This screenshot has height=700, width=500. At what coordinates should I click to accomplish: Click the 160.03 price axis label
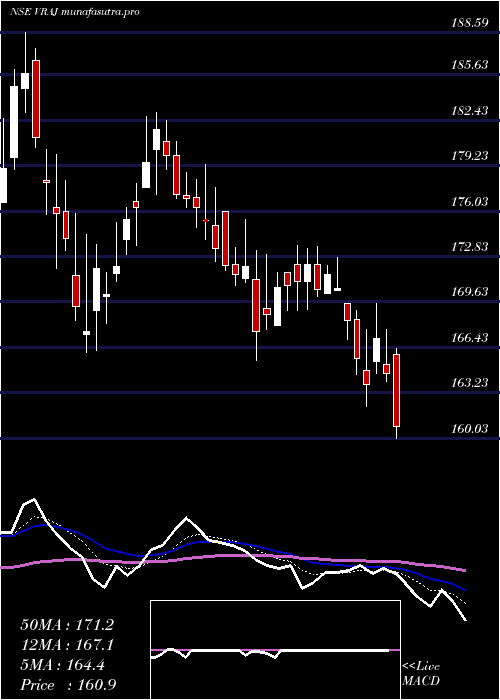[x=469, y=429]
